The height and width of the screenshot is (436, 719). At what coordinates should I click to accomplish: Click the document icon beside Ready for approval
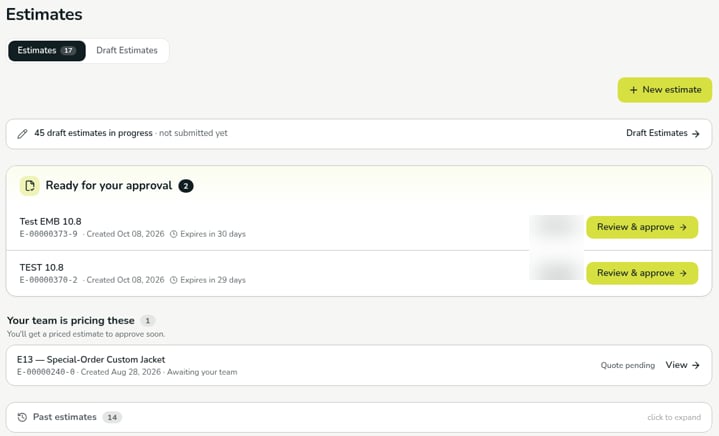pos(30,186)
